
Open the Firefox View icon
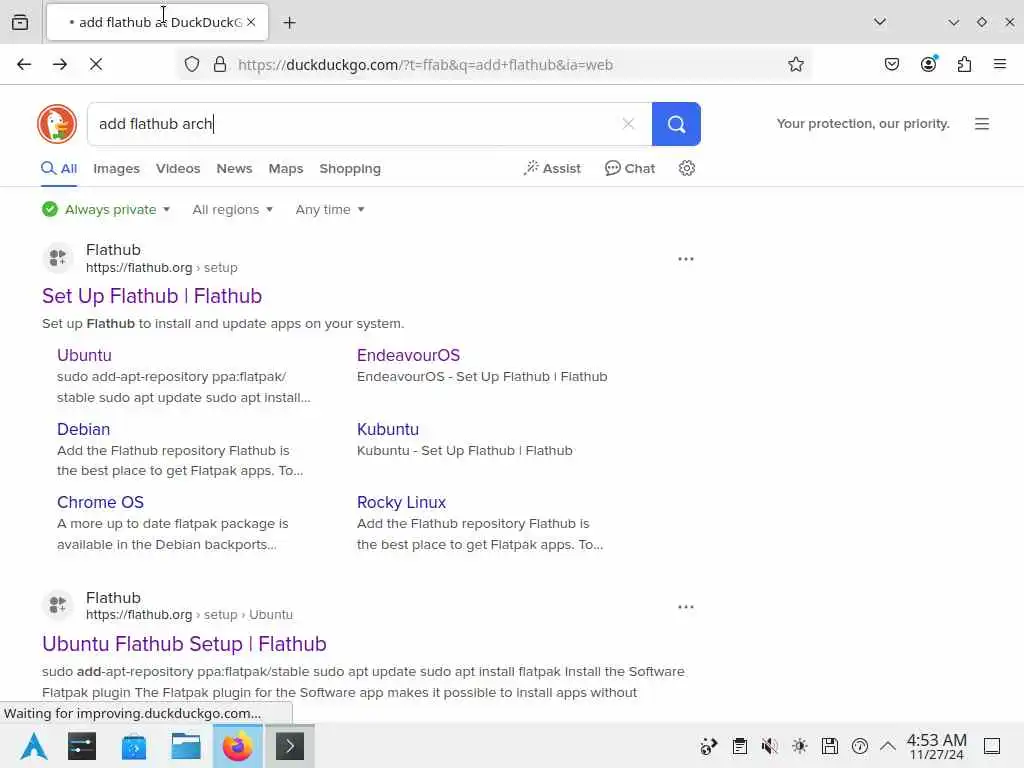[x=20, y=22]
